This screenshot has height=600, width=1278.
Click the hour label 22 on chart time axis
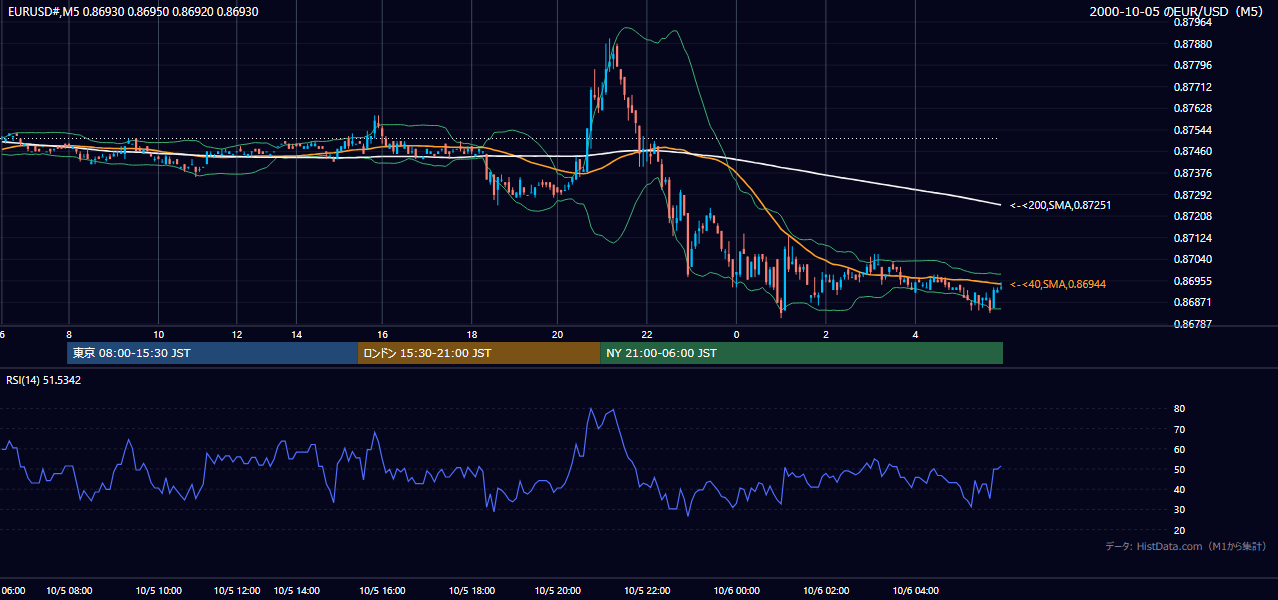point(647,334)
